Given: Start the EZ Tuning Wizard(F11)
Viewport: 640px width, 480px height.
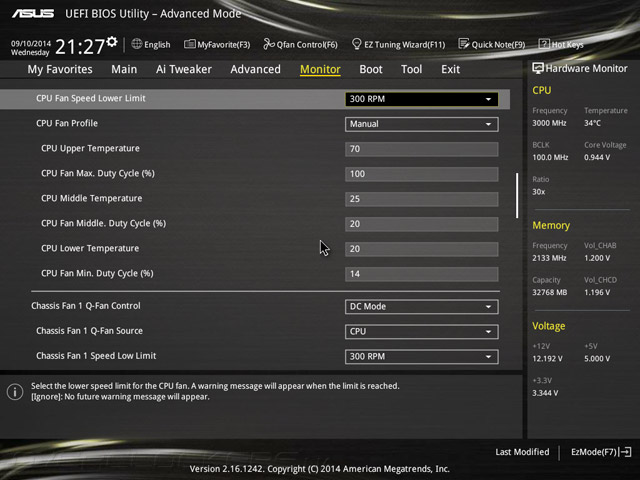Looking at the screenshot, I should [398, 44].
